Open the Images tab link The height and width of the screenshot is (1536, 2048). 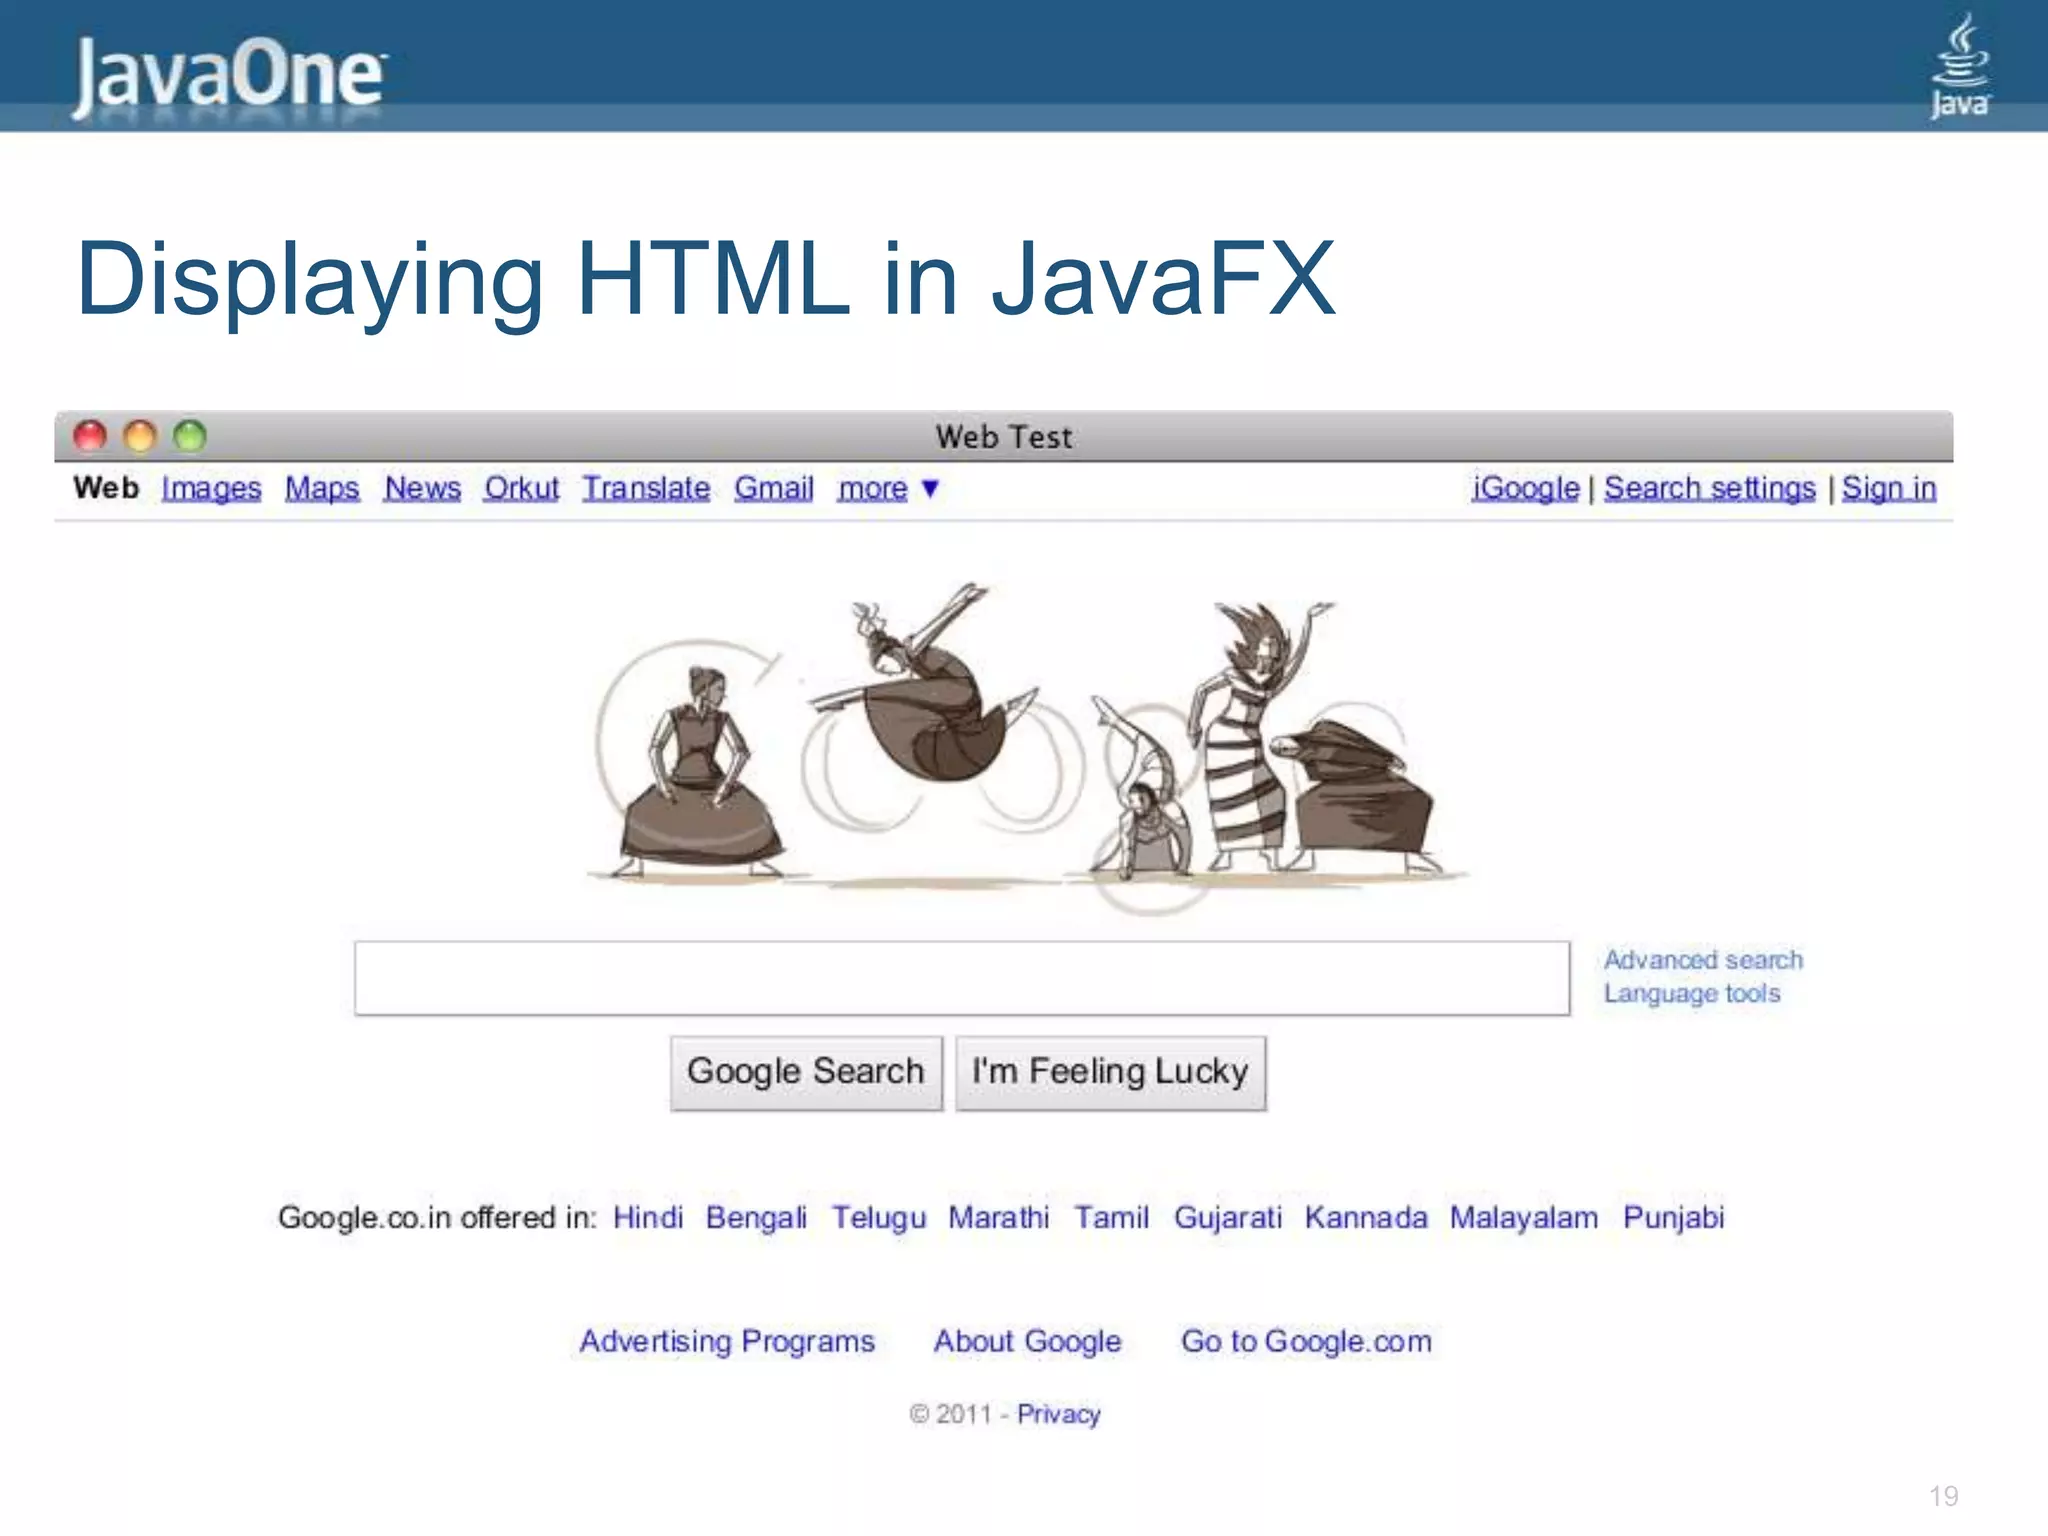[x=211, y=488]
